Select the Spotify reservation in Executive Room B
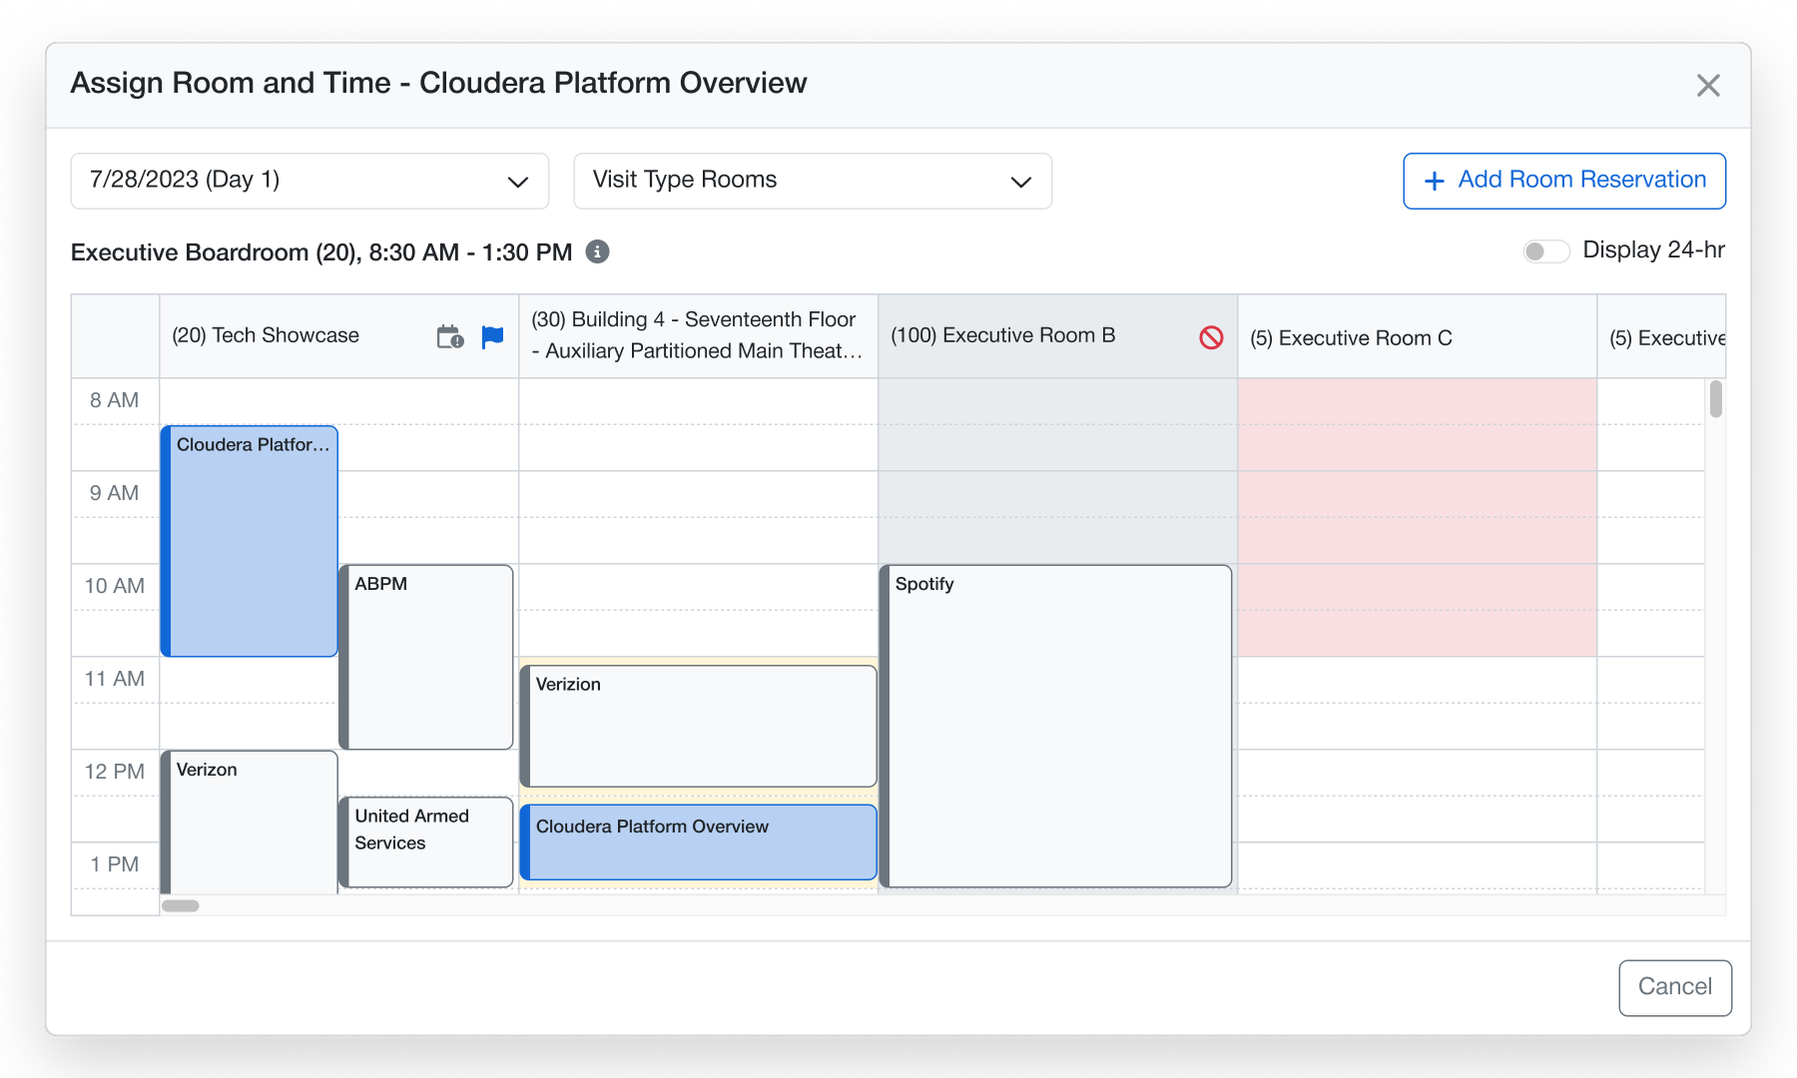This screenshot has height=1078, width=1797. pyautogui.click(x=1055, y=726)
